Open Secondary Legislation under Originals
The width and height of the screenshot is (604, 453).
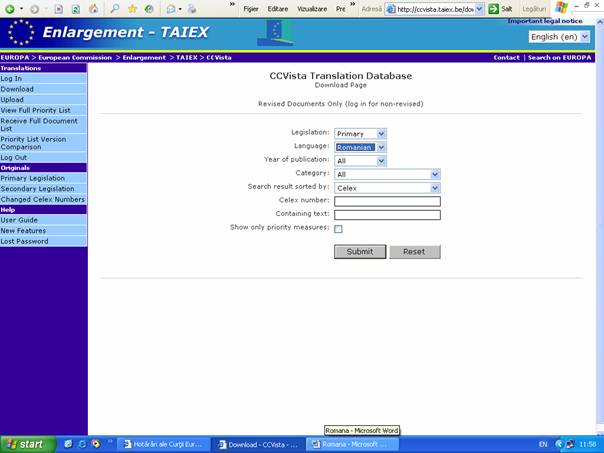click(x=43, y=189)
